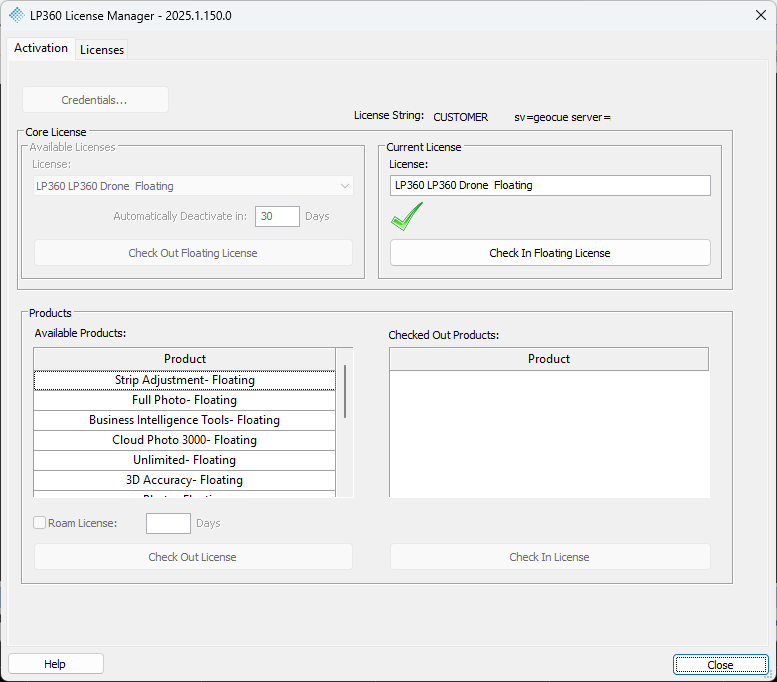Click the Check Out License button
Viewport: 777px width, 682px height.
pos(193,557)
